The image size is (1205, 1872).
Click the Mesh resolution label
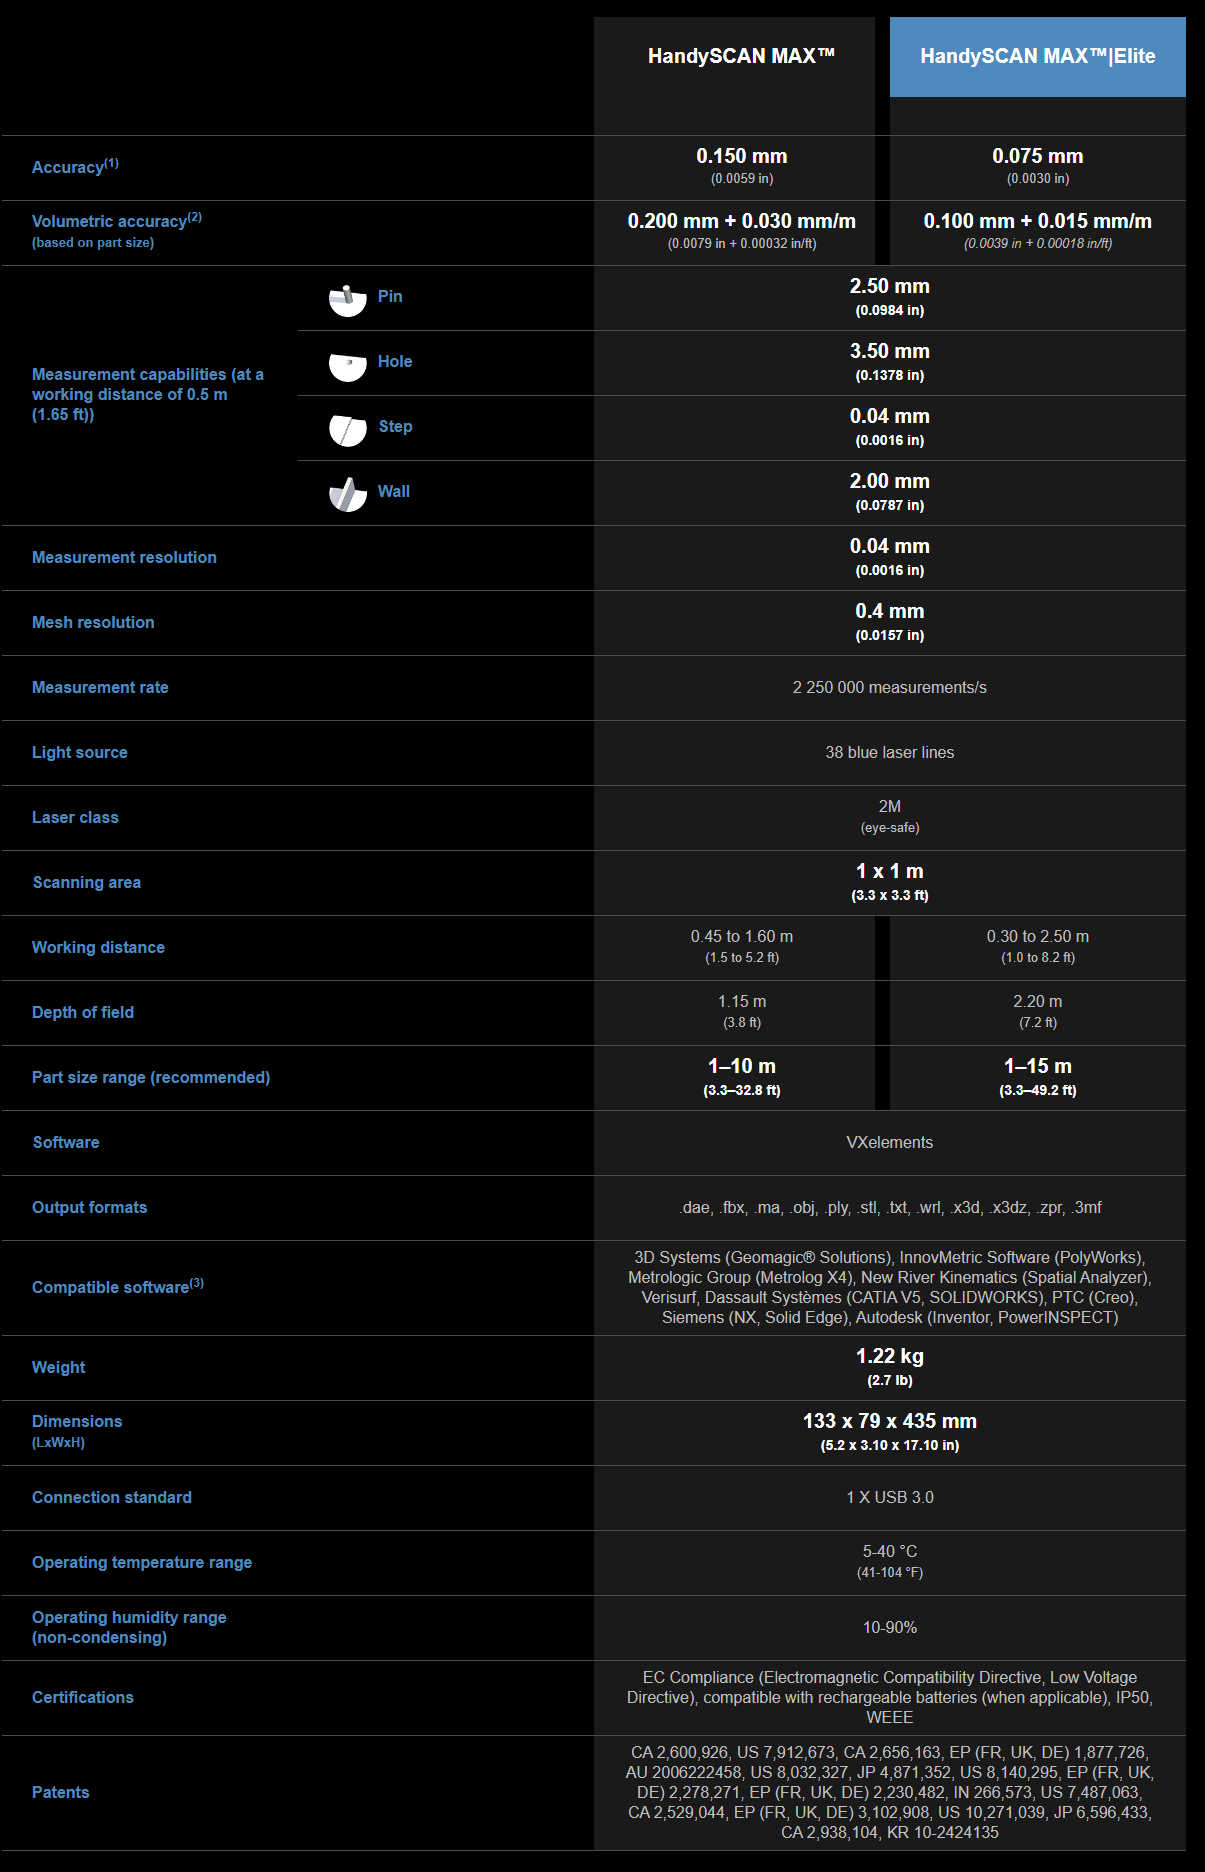[x=93, y=623]
